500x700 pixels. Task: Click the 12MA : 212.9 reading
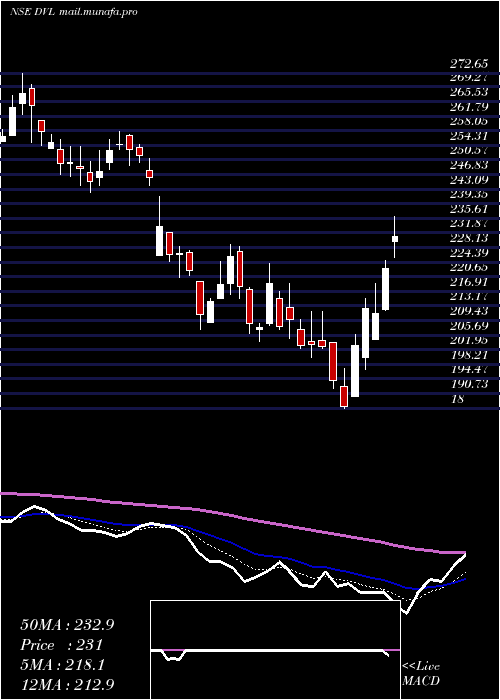[67, 684]
